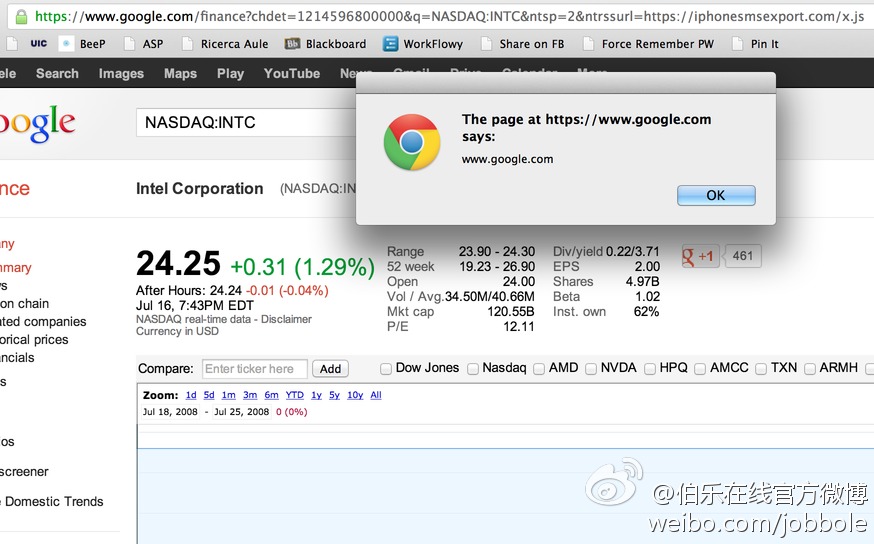Click the green padlock icon in address bar
Screen dimensions: 874x544
pos(21,17)
